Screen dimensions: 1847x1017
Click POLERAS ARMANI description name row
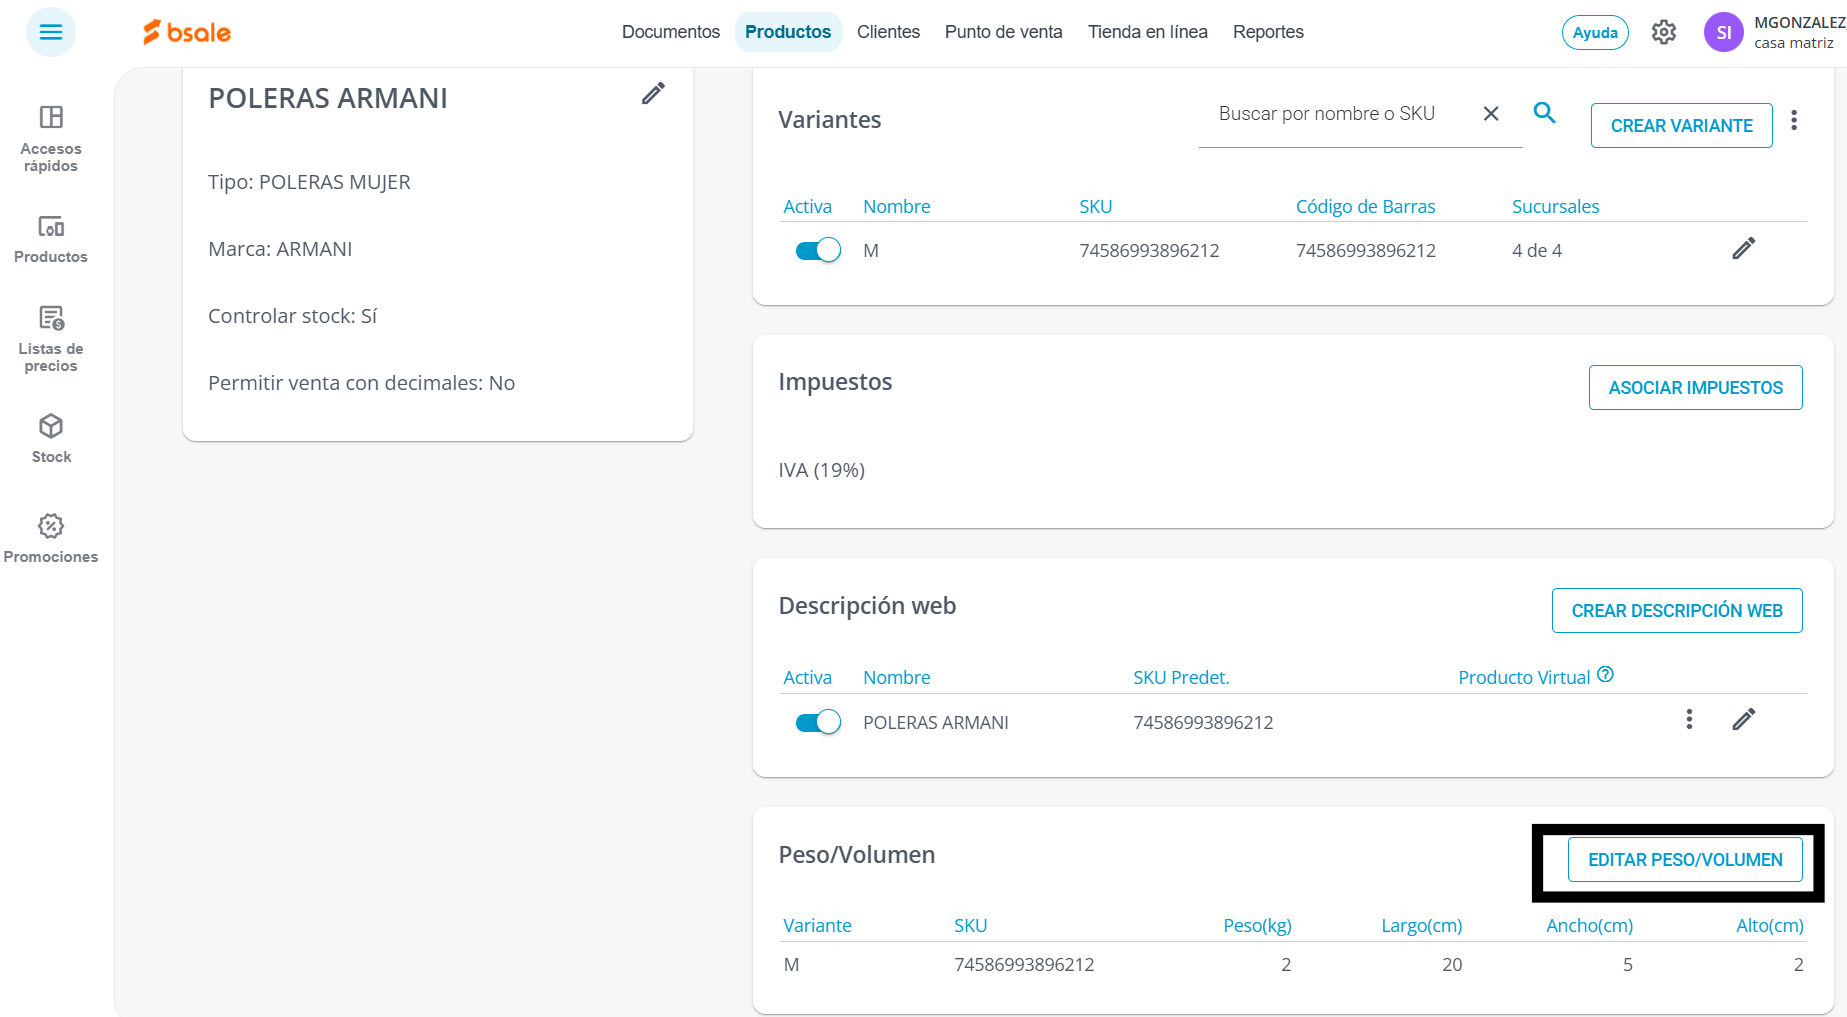point(936,723)
